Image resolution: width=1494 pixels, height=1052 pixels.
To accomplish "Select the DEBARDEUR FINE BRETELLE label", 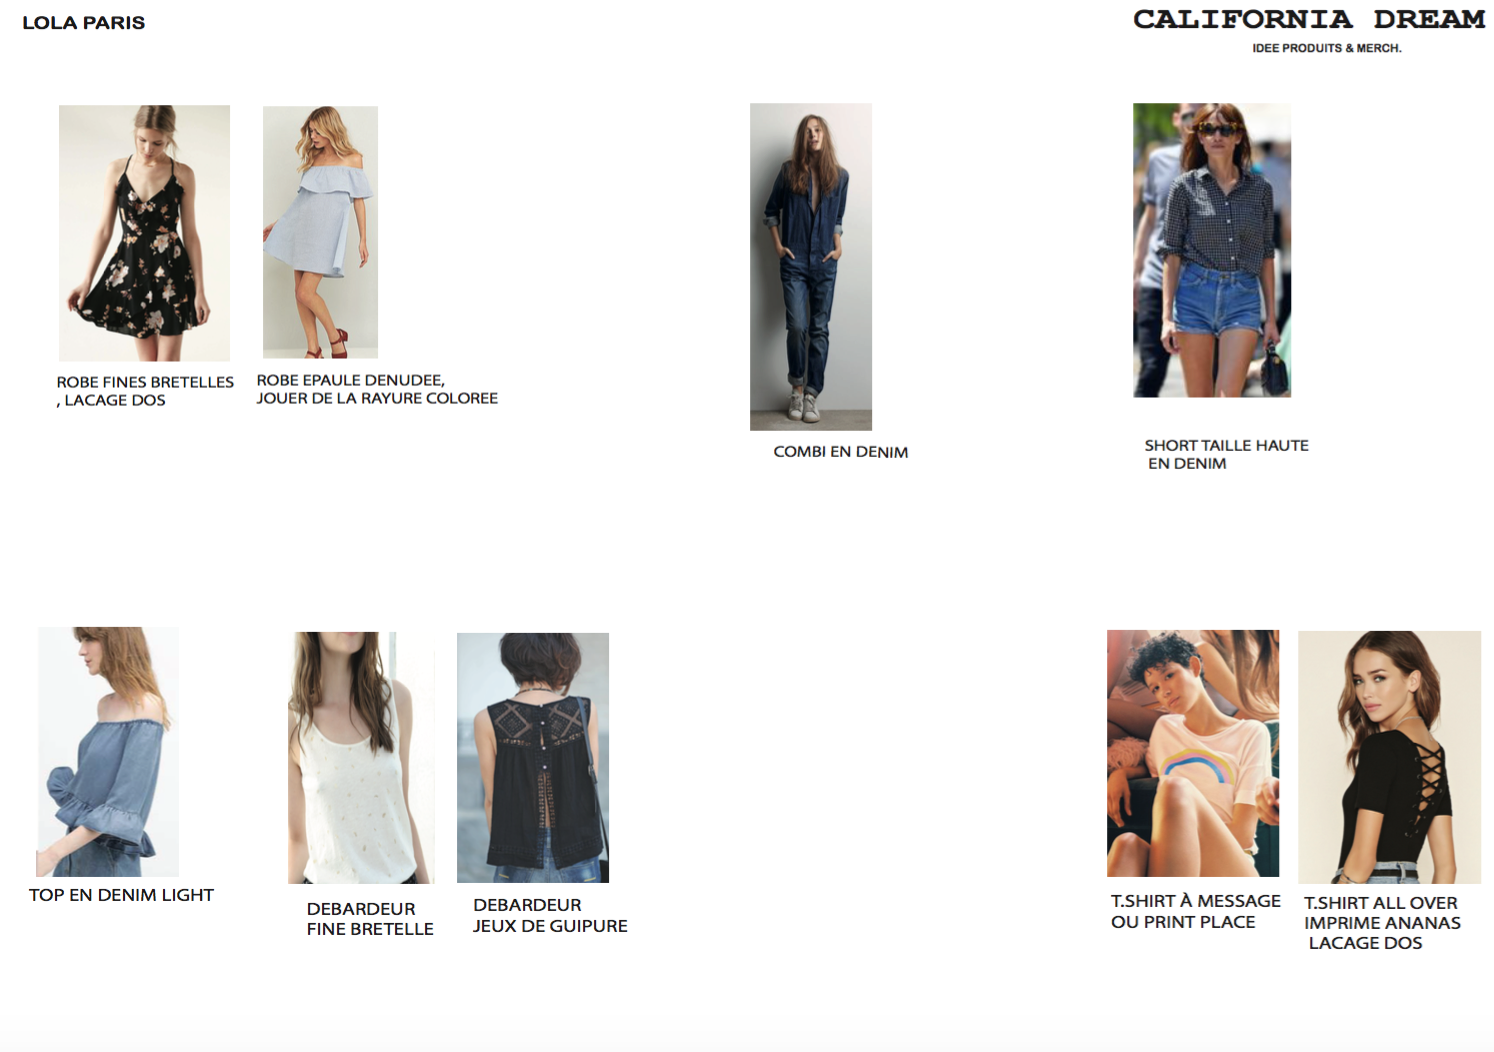I will click(370, 919).
